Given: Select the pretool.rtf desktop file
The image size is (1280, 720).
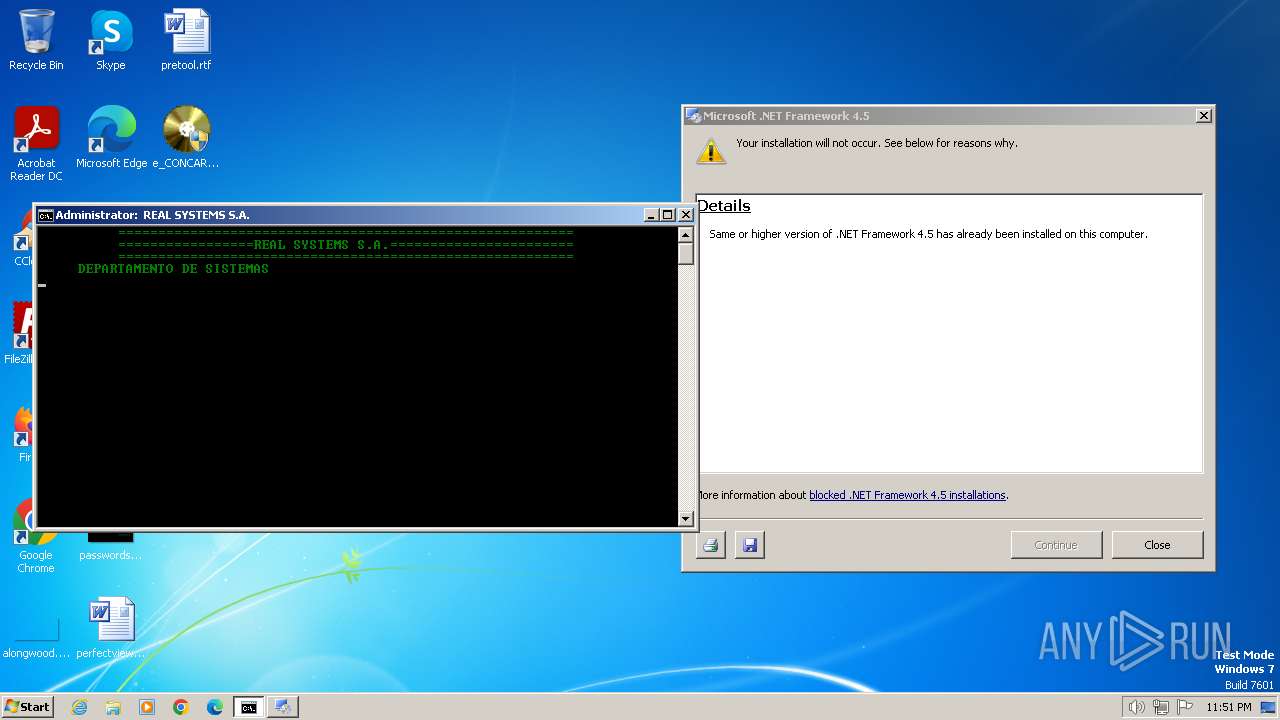Looking at the screenshot, I should tap(186, 40).
